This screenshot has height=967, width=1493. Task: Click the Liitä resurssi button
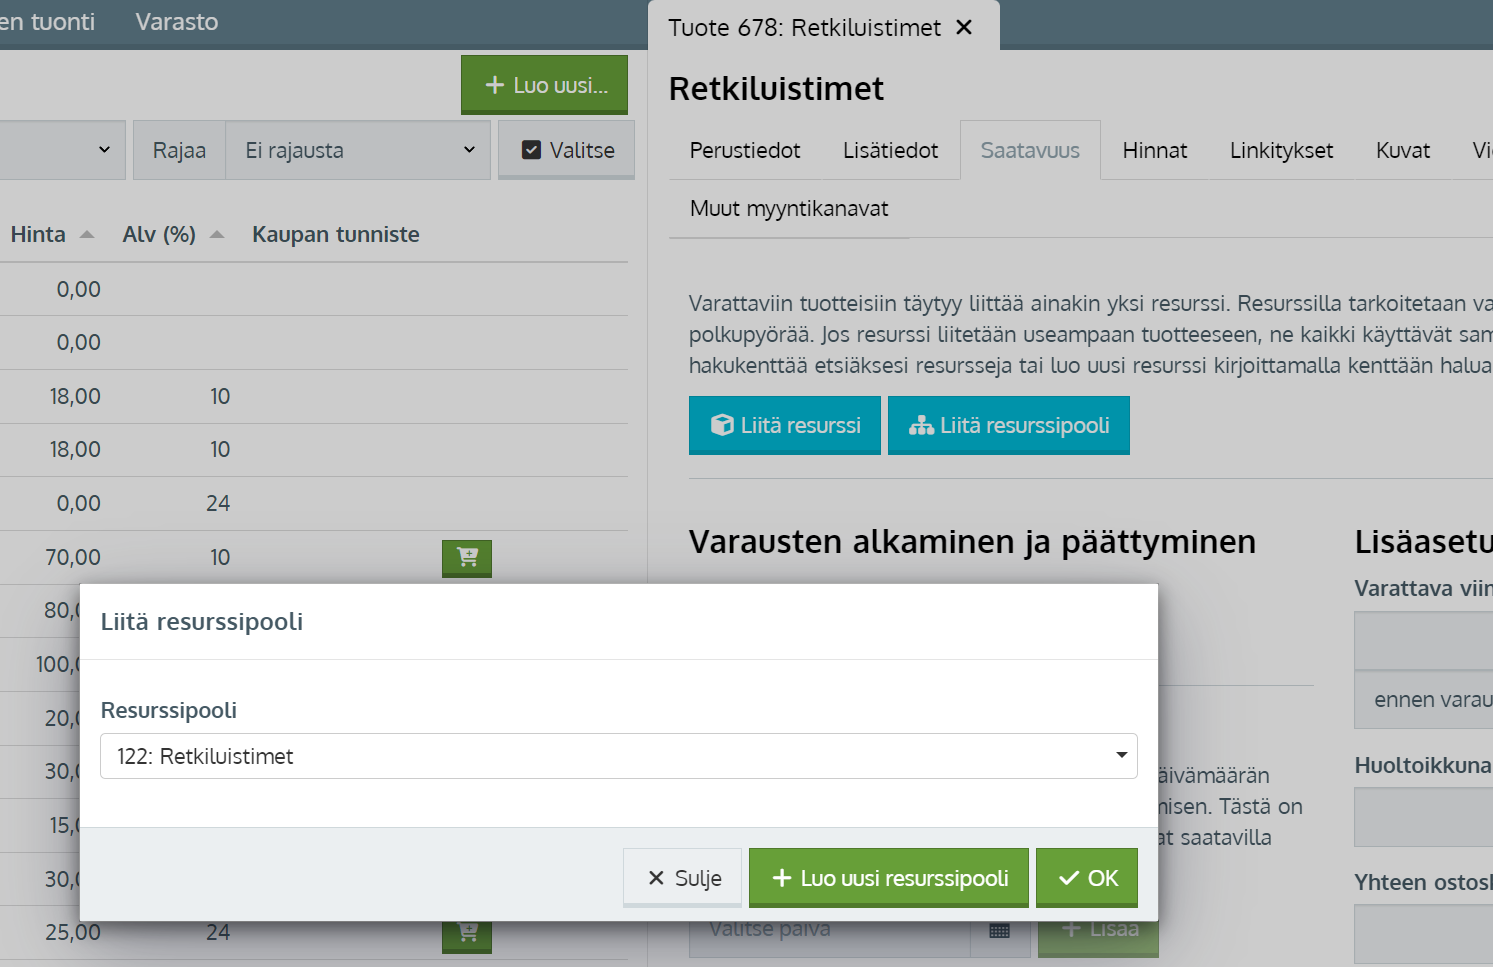784,425
